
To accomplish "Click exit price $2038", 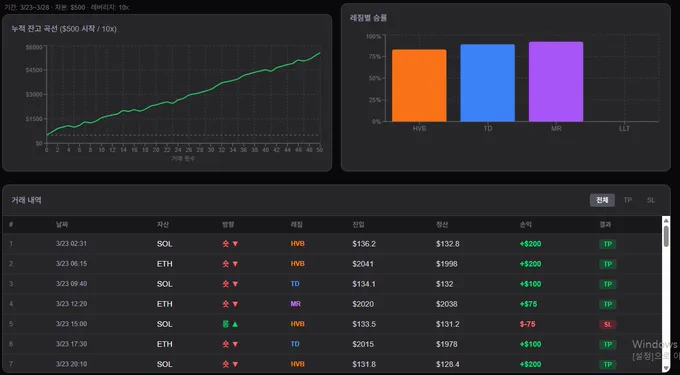I will point(447,304).
